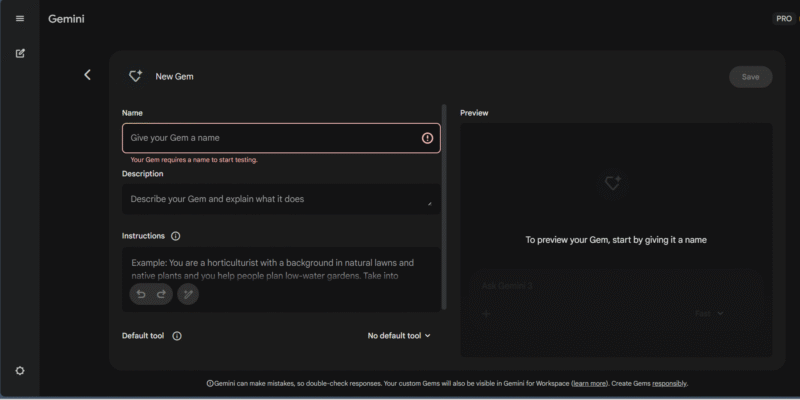The width and height of the screenshot is (800, 400).
Task: Click the Description label text
Action: (142, 173)
